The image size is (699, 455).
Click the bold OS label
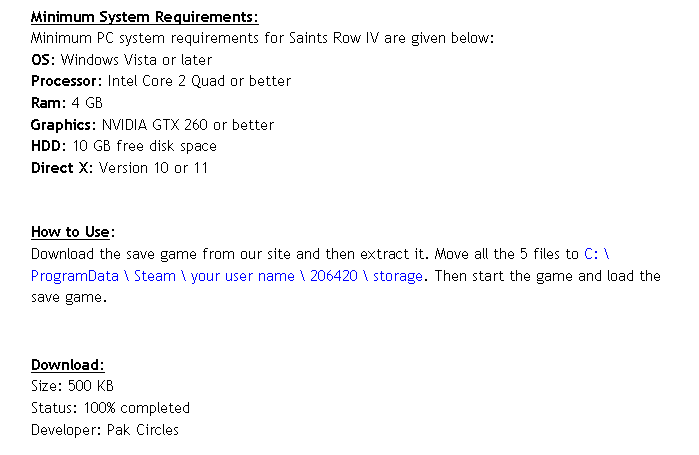[x=43, y=60]
